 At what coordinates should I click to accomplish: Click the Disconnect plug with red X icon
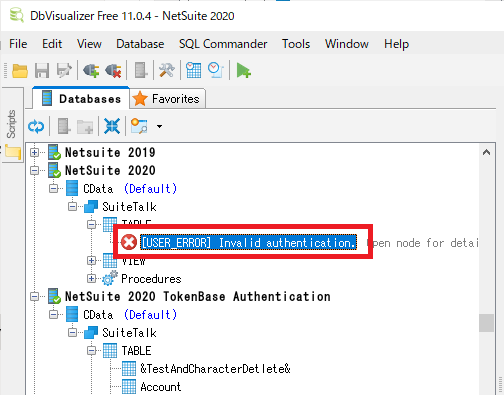113,71
